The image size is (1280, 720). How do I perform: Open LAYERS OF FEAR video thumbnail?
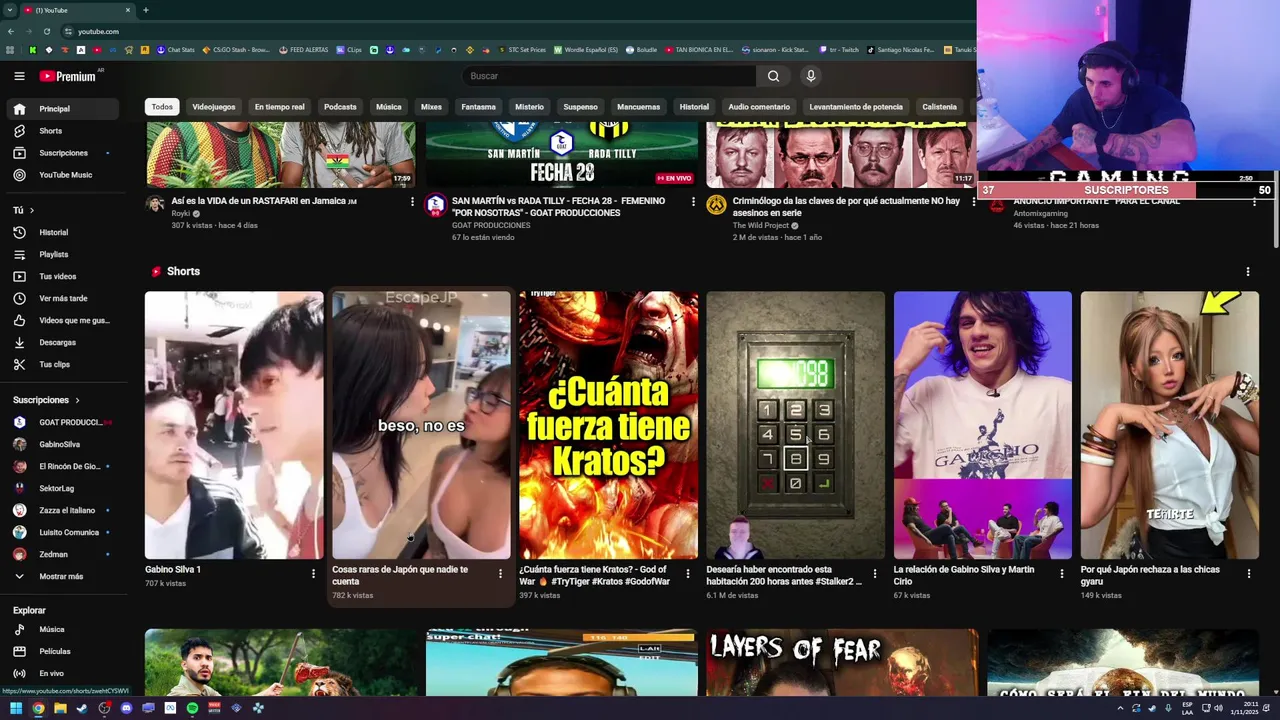click(x=842, y=662)
